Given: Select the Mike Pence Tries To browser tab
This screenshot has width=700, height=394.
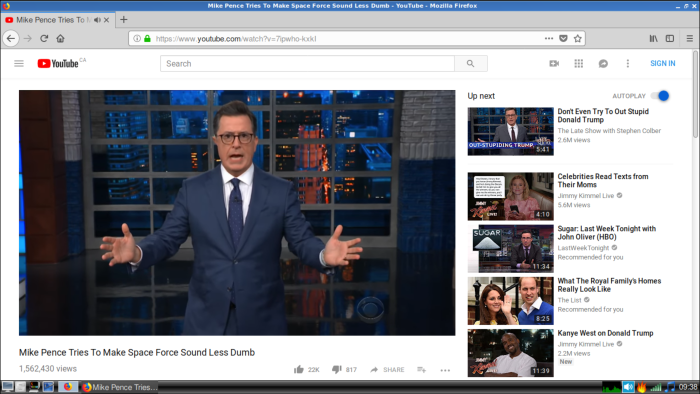Looking at the screenshot, I should (58, 20).
